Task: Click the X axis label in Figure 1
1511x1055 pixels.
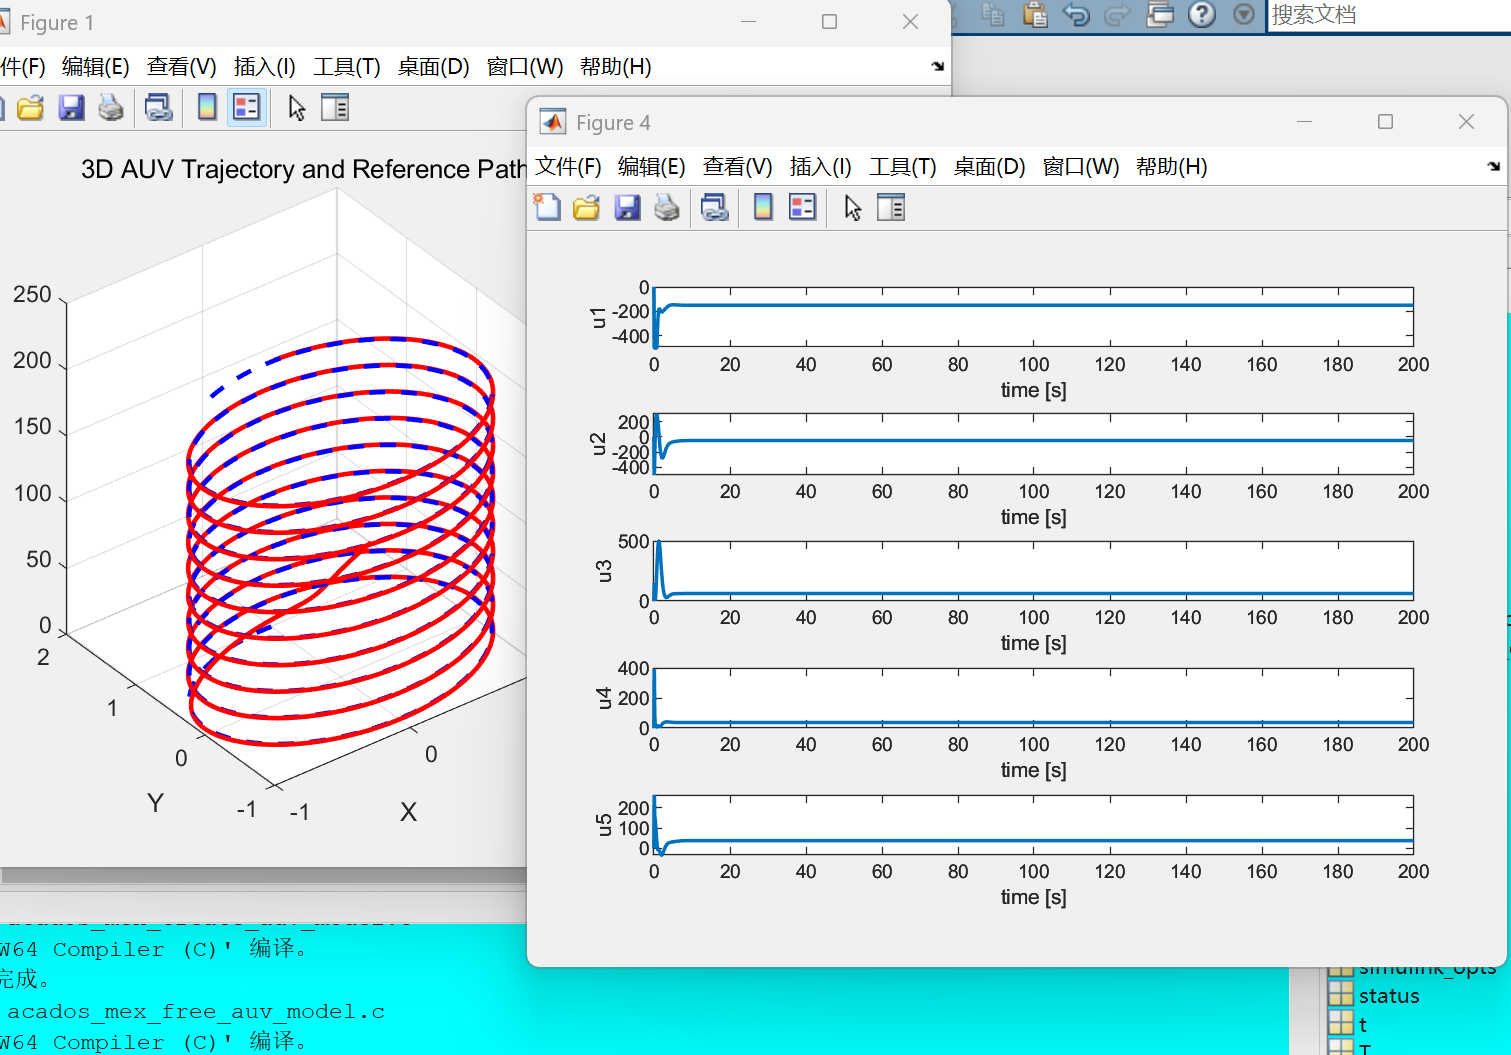Action: point(408,812)
